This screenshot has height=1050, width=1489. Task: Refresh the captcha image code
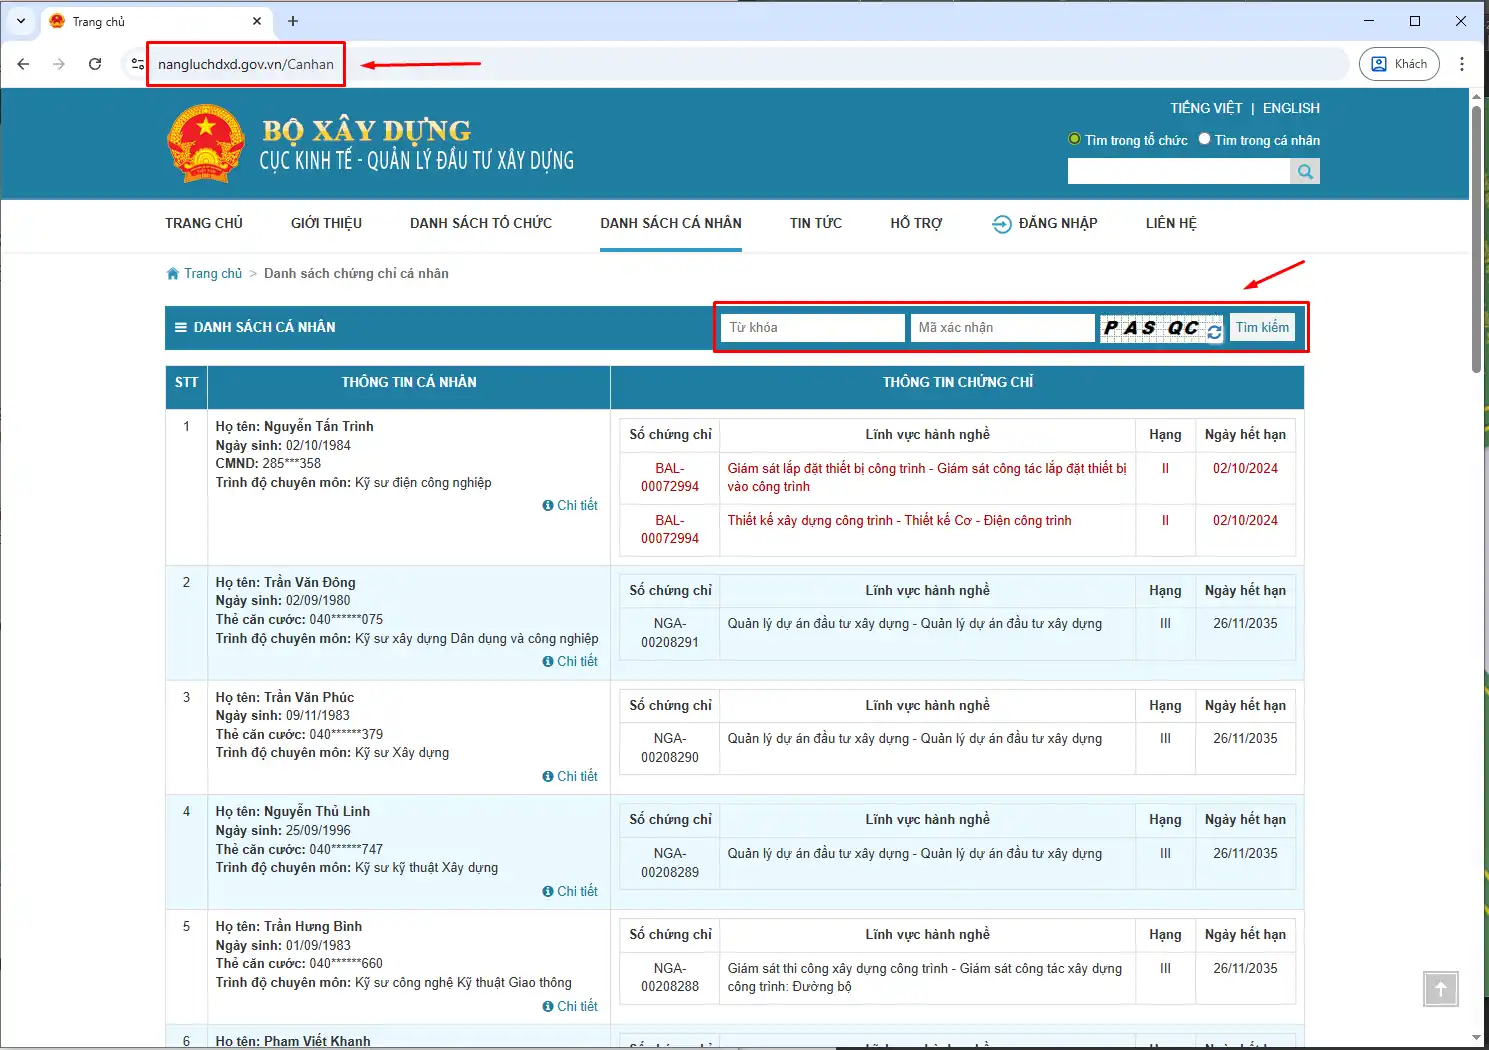click(x=1214, y=332)
